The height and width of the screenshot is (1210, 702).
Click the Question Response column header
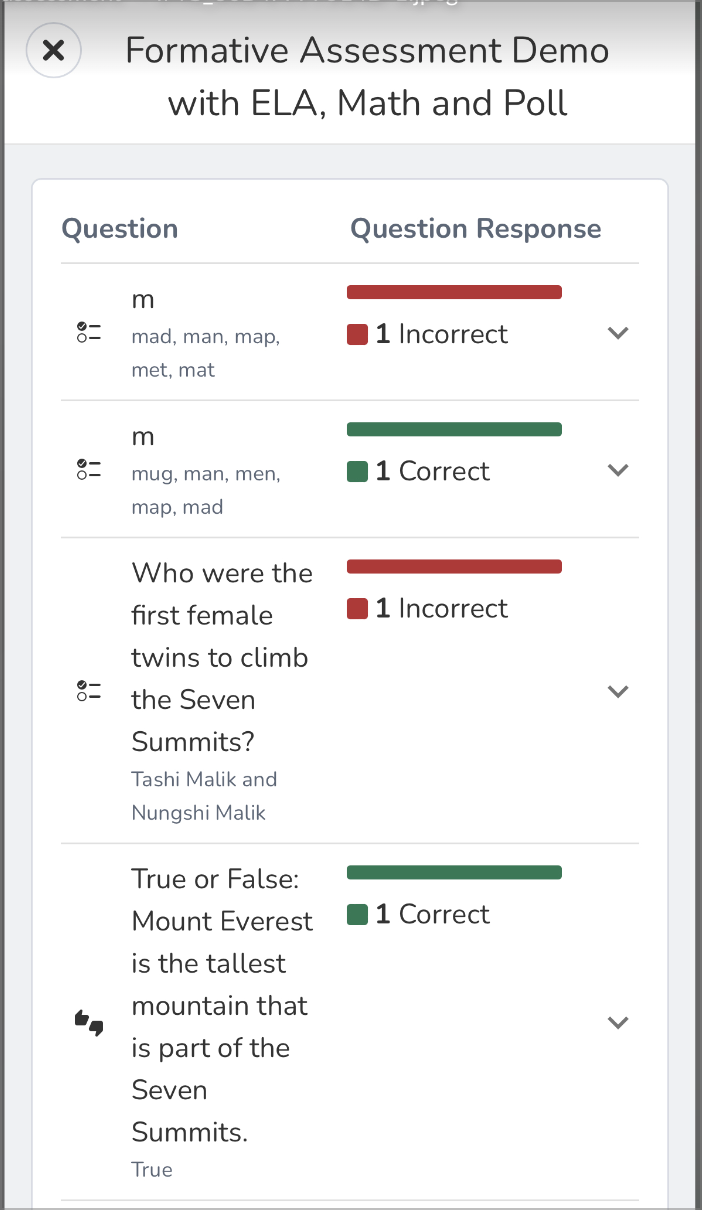(x=476, y=228)
